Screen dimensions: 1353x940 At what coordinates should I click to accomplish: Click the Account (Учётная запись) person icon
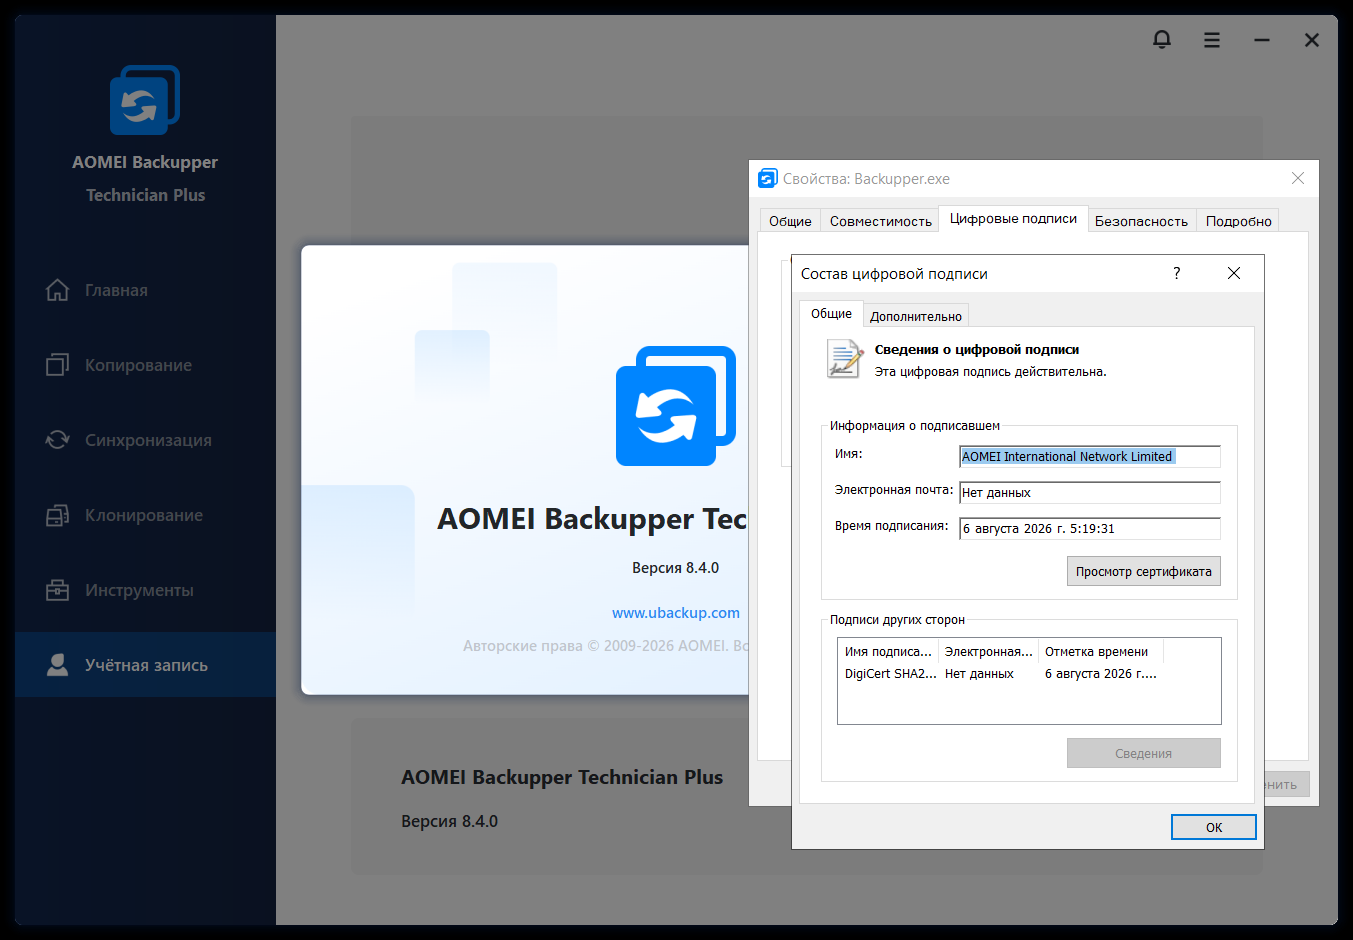[58, 665]
